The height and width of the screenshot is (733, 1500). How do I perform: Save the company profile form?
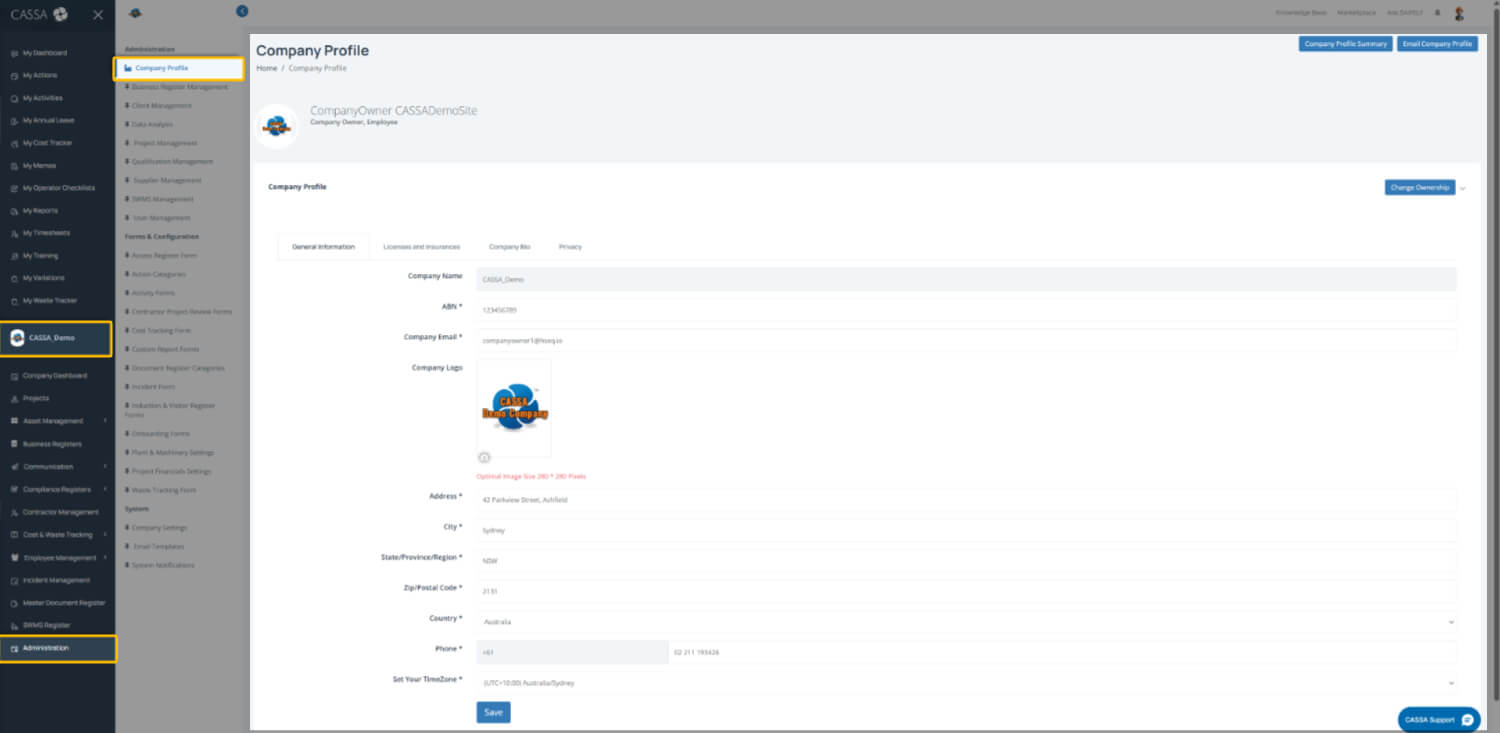(x=493, y=713)
